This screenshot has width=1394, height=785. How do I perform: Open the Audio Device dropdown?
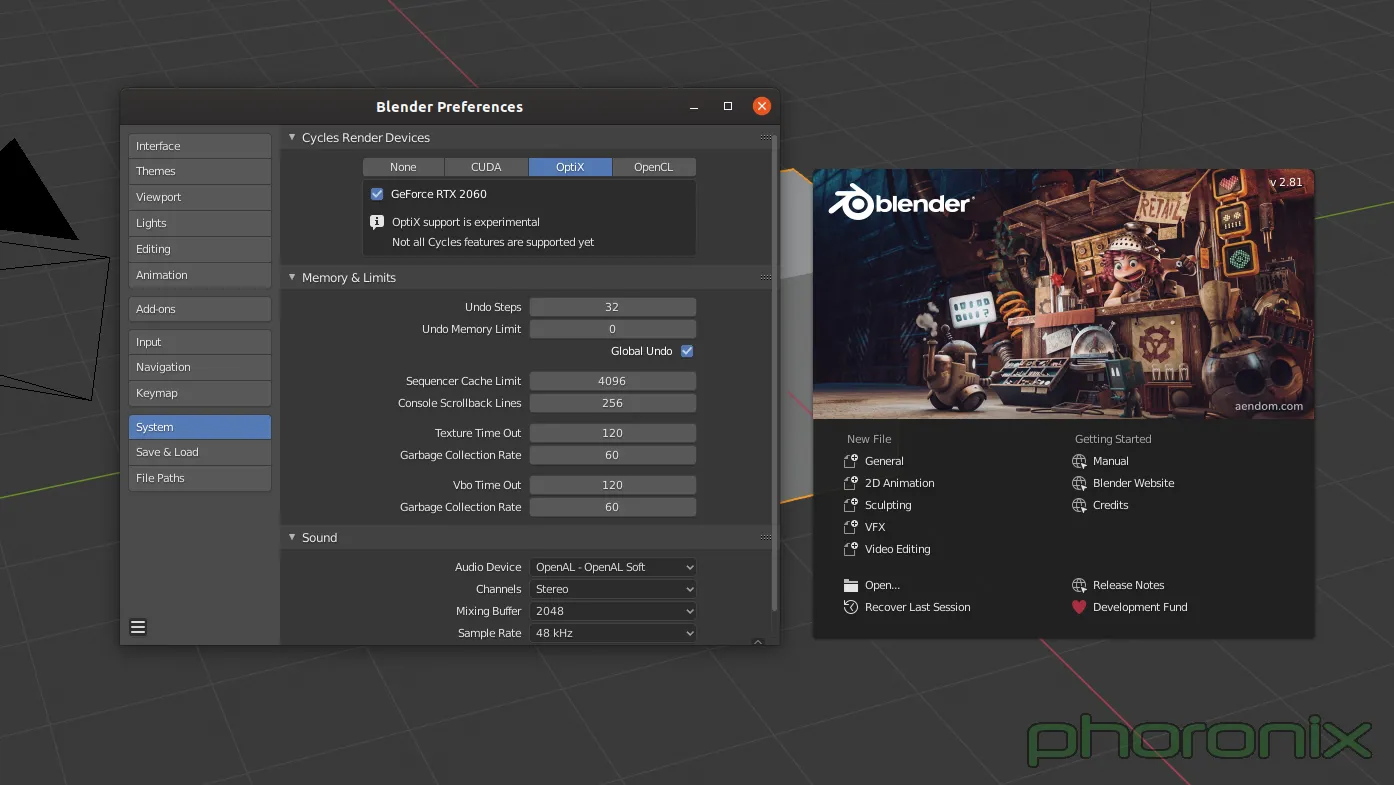(613, 567)
